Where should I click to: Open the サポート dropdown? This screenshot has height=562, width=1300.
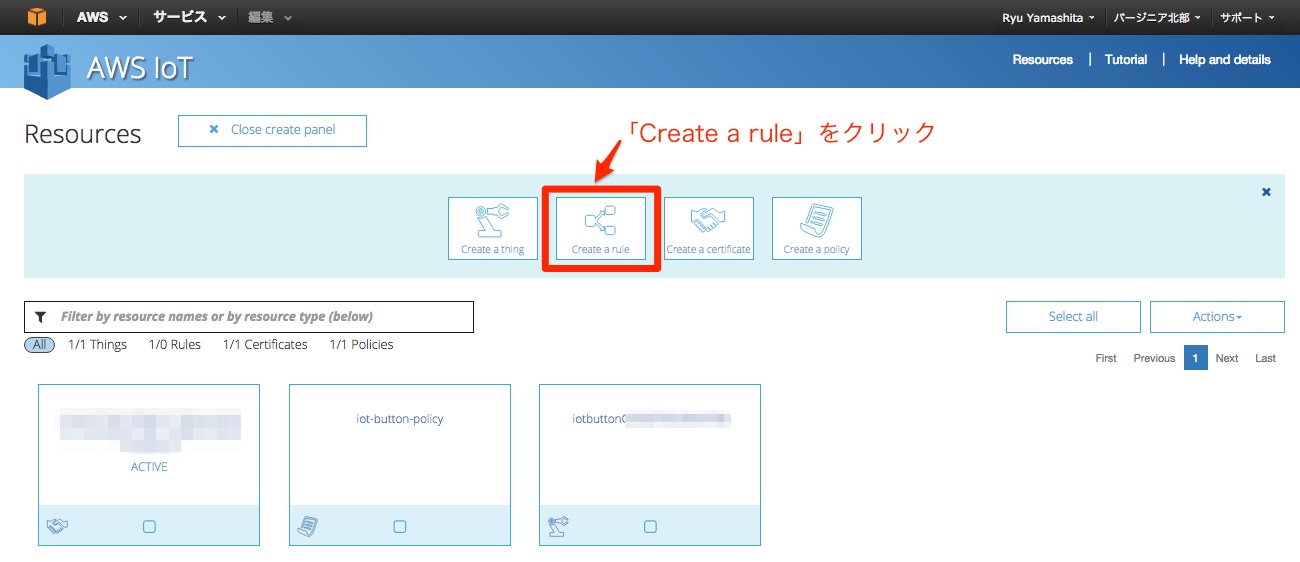(1247, 18)
